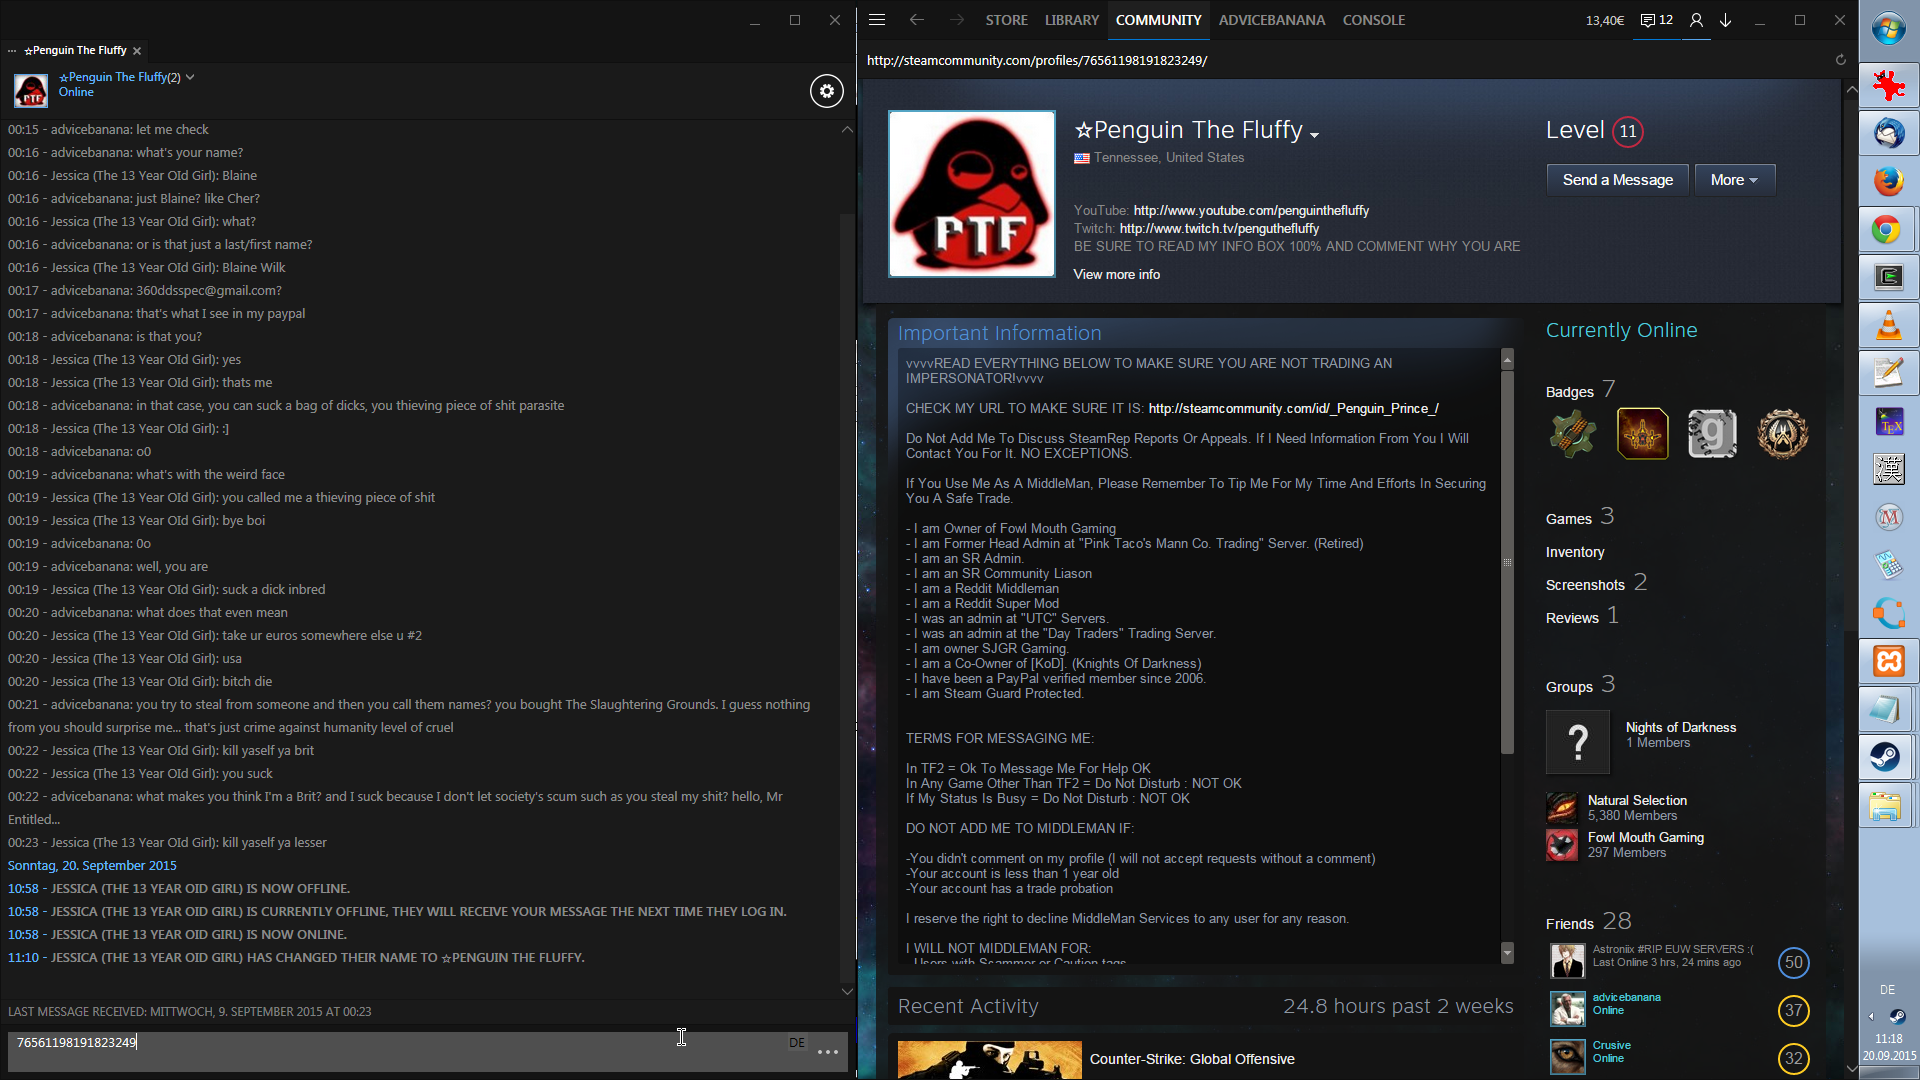This screenshot has width=1920, height=1080.
Task: Click the View more info link
Action: 1116,274
